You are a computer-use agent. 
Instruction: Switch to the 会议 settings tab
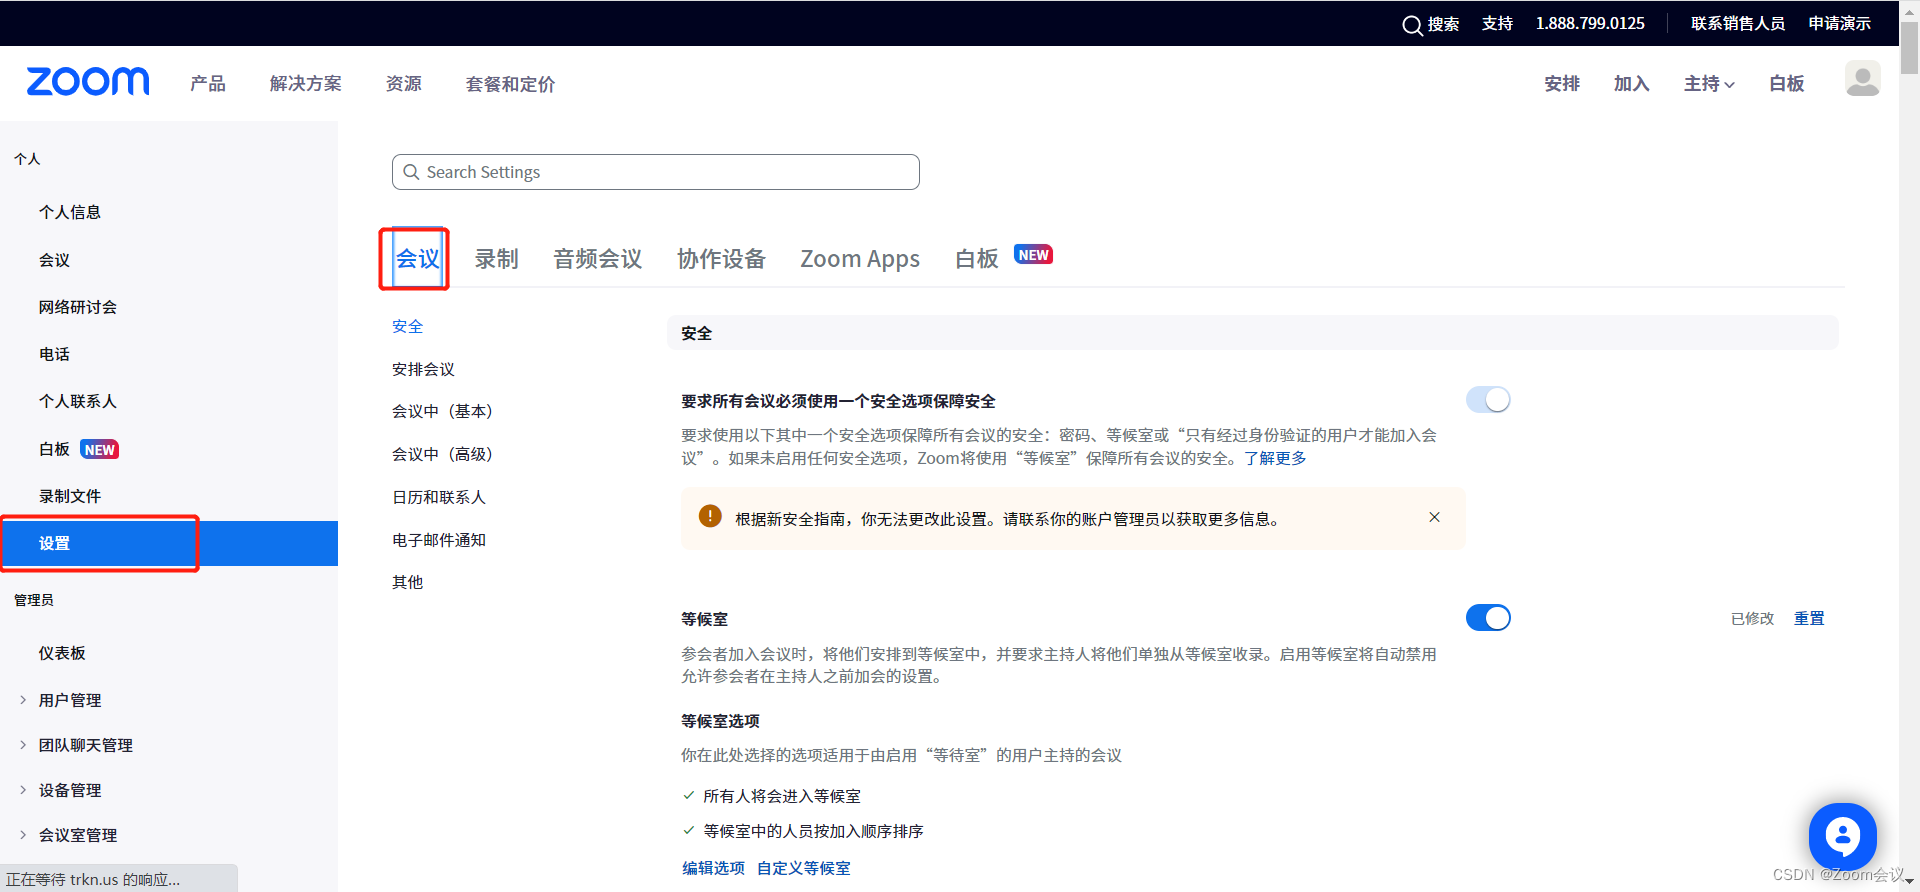tap(418, 259)
